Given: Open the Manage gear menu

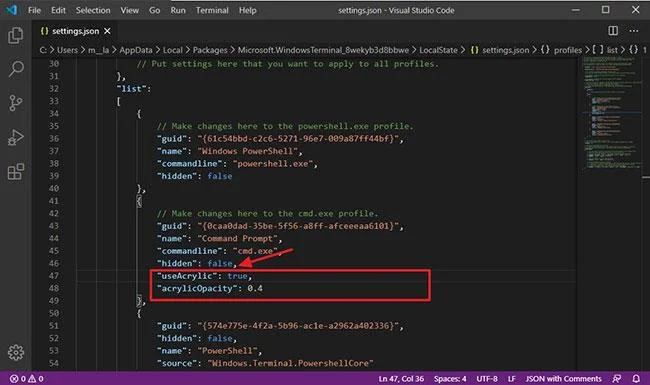Looking at the screenshot, I should 16,352.
